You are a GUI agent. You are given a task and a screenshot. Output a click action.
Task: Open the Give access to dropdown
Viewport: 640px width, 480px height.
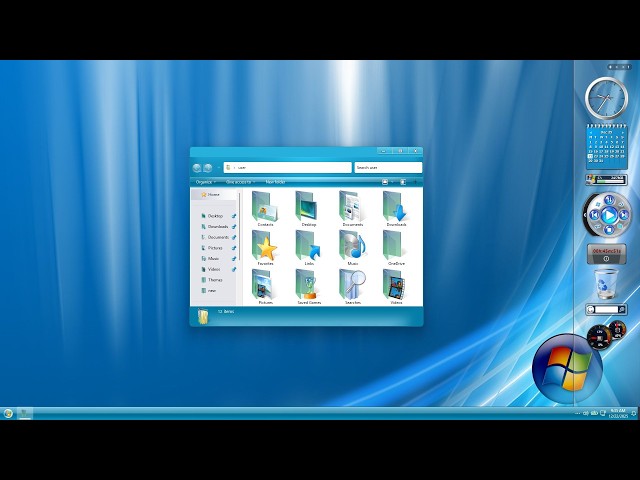tap(240, 182)
